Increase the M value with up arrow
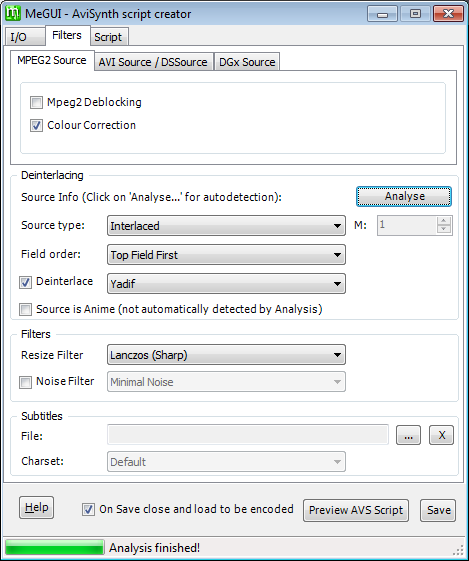Screen dimensions: 469x561 [444, 221]
